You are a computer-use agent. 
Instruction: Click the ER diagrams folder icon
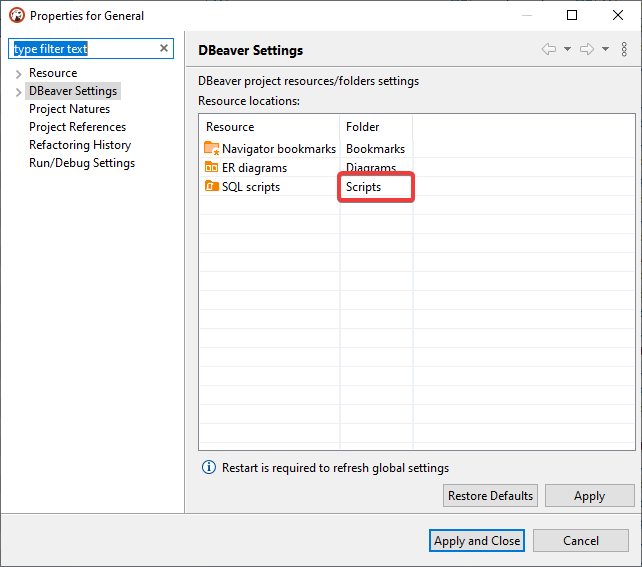(211, 167)
